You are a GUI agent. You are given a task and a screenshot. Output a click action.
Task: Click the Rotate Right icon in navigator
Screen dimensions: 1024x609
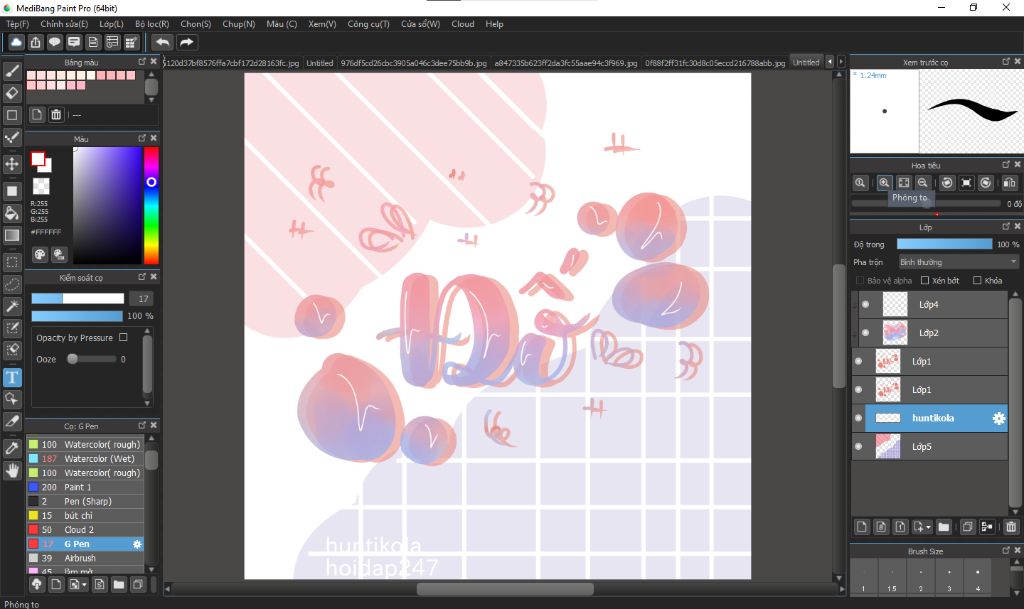985,183
